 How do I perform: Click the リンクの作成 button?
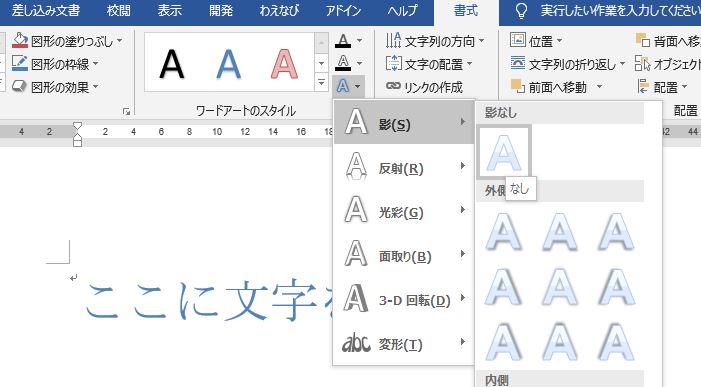point(424,87)
